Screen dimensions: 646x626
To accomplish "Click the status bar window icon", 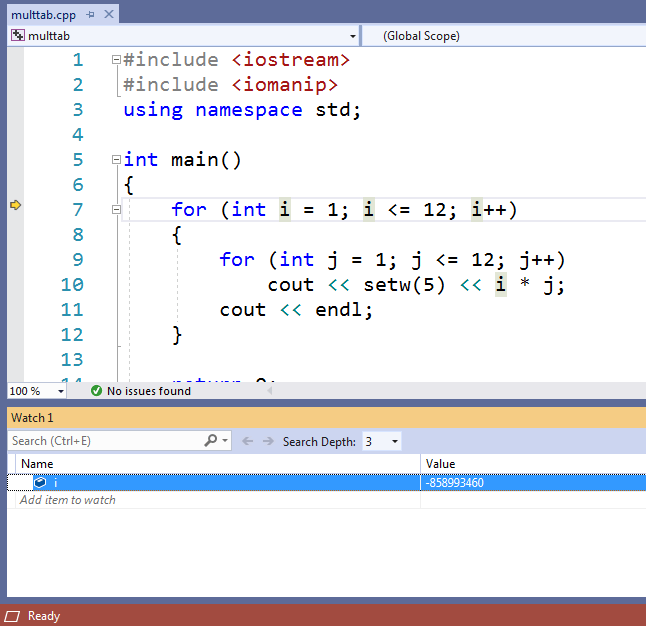I will pyautogui.click(x=12, y=616).
